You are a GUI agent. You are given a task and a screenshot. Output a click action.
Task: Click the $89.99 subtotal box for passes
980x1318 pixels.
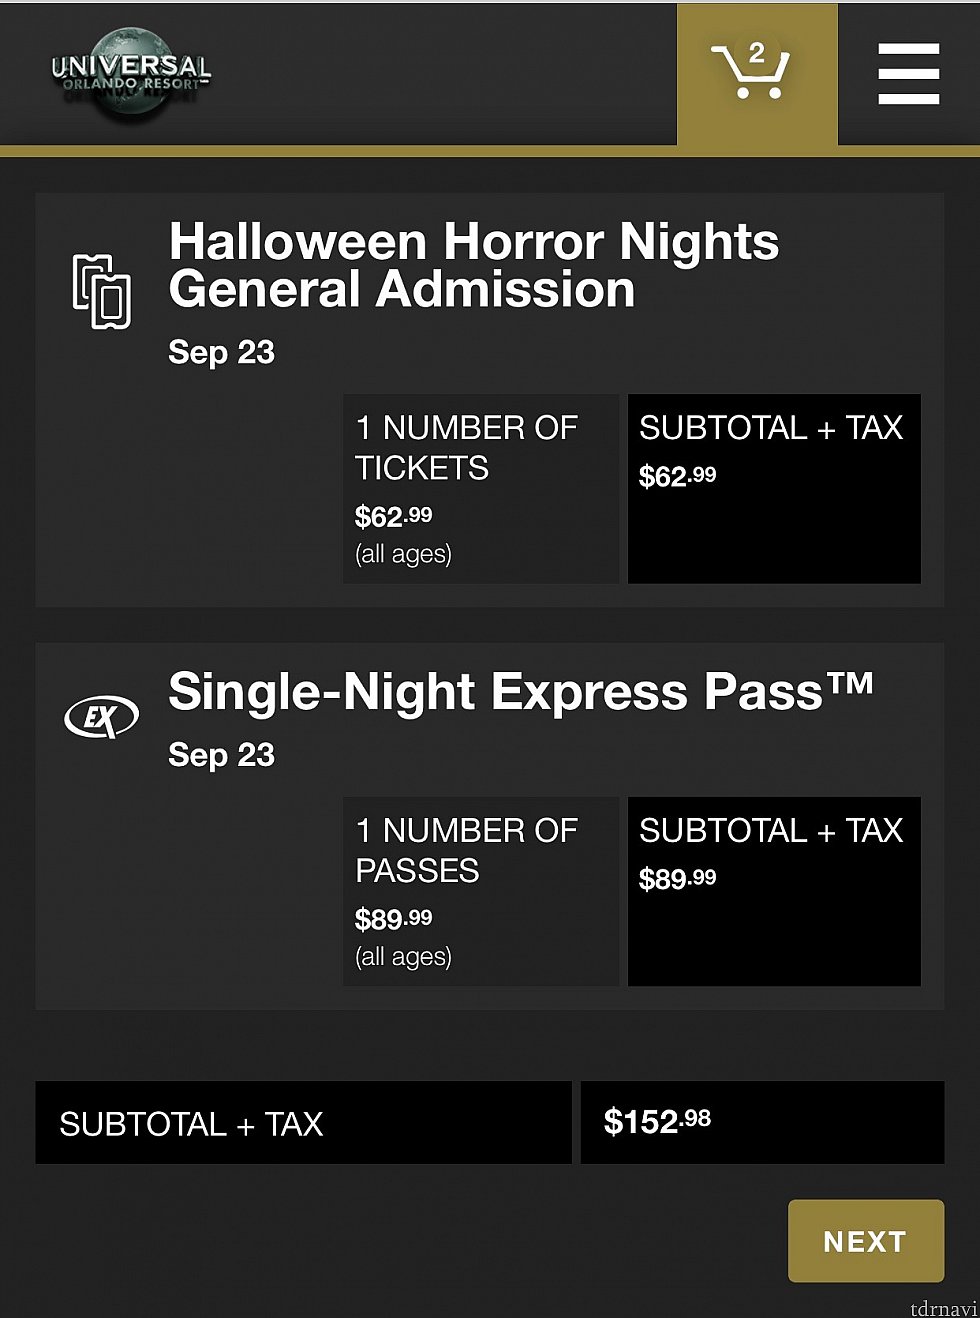[x=774, y=892]
